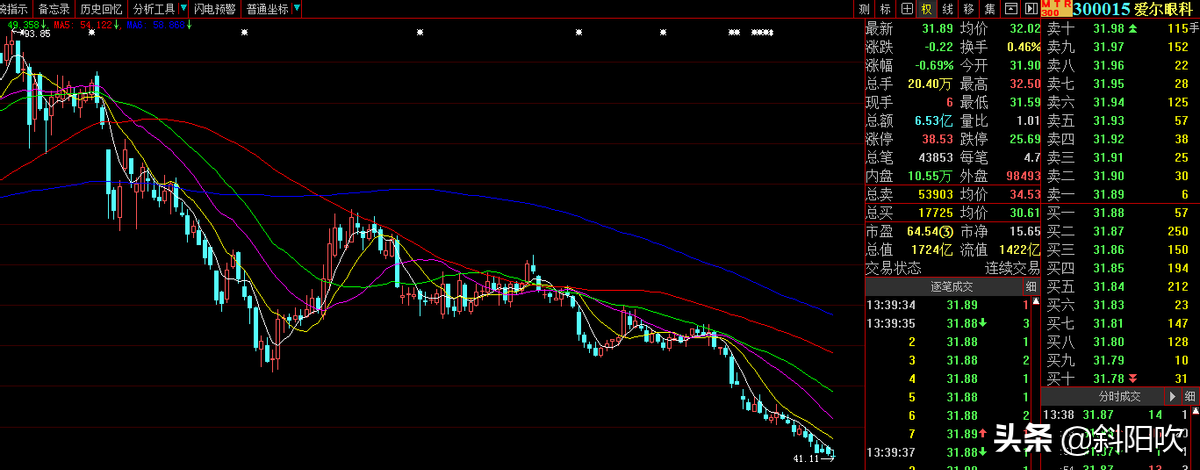The height and width of the screenshot is (470, 1200).
Task: Click the 线 line drawing icon
Action: pyautogui.click(x=946, y=9)
